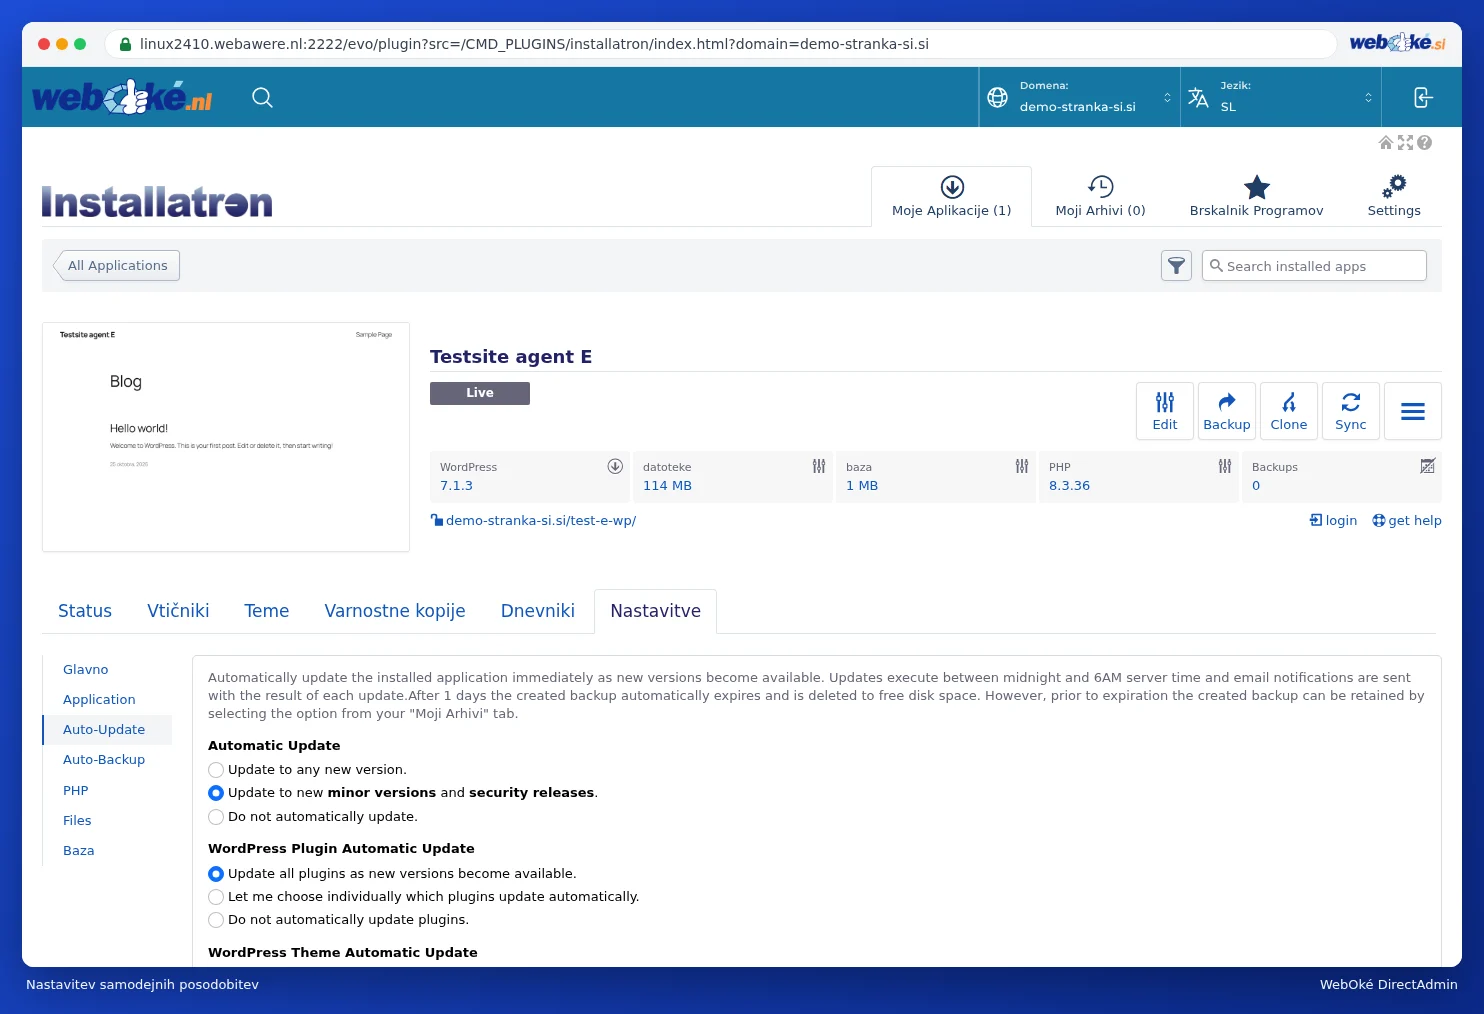Switch to Status tab
1484x1014 pixels.
(85, 611)
